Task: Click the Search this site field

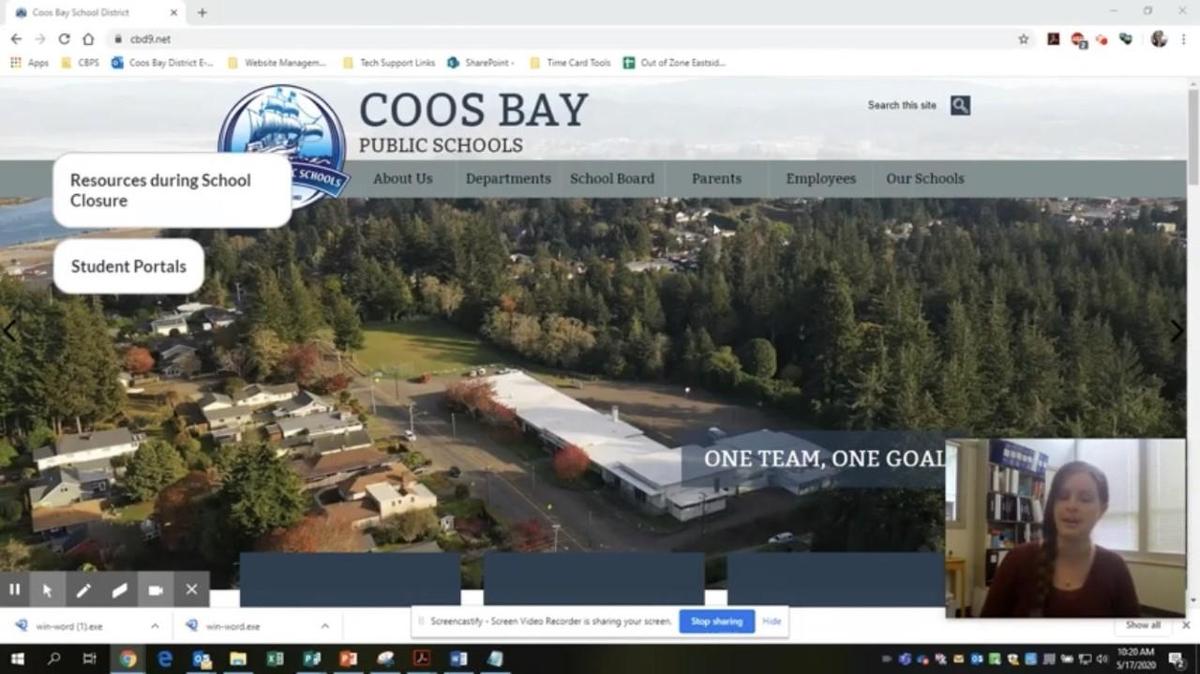Action: point(902,105)
